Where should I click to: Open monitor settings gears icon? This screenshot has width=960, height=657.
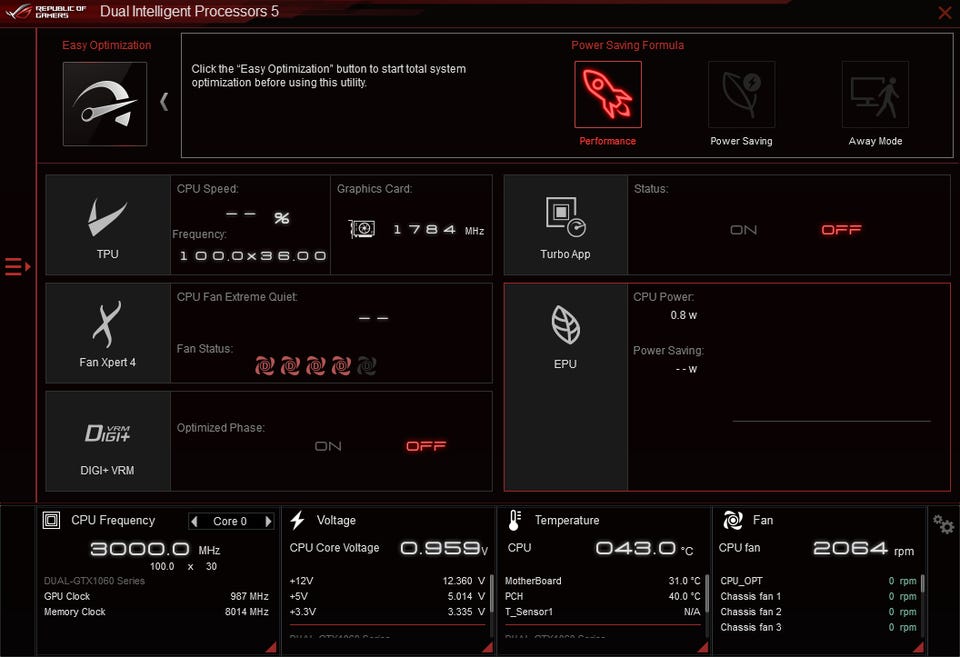(943, 524)
